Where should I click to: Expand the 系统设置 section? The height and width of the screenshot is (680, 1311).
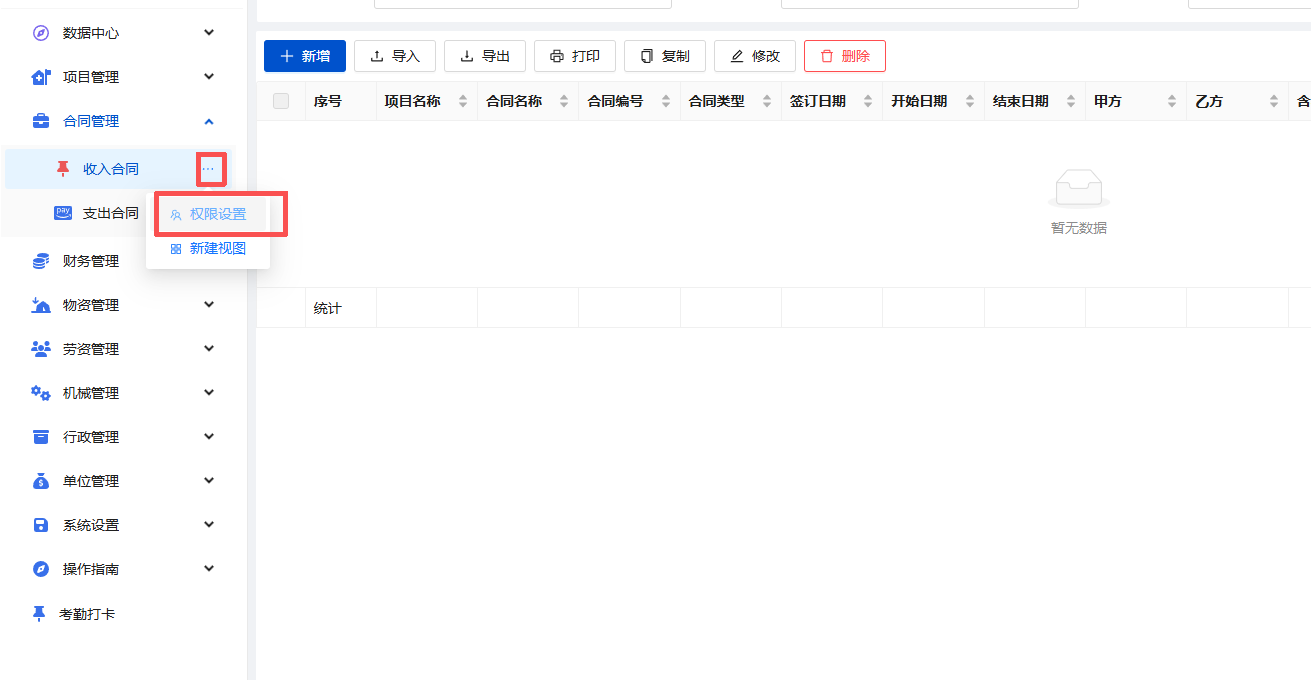209,524
